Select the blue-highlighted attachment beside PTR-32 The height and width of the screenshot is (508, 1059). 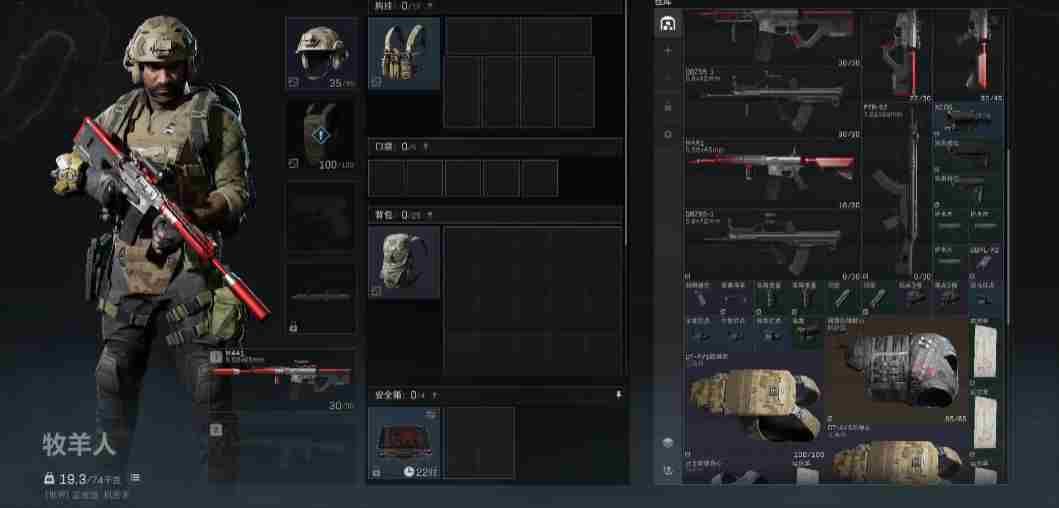tap(968, 120)
